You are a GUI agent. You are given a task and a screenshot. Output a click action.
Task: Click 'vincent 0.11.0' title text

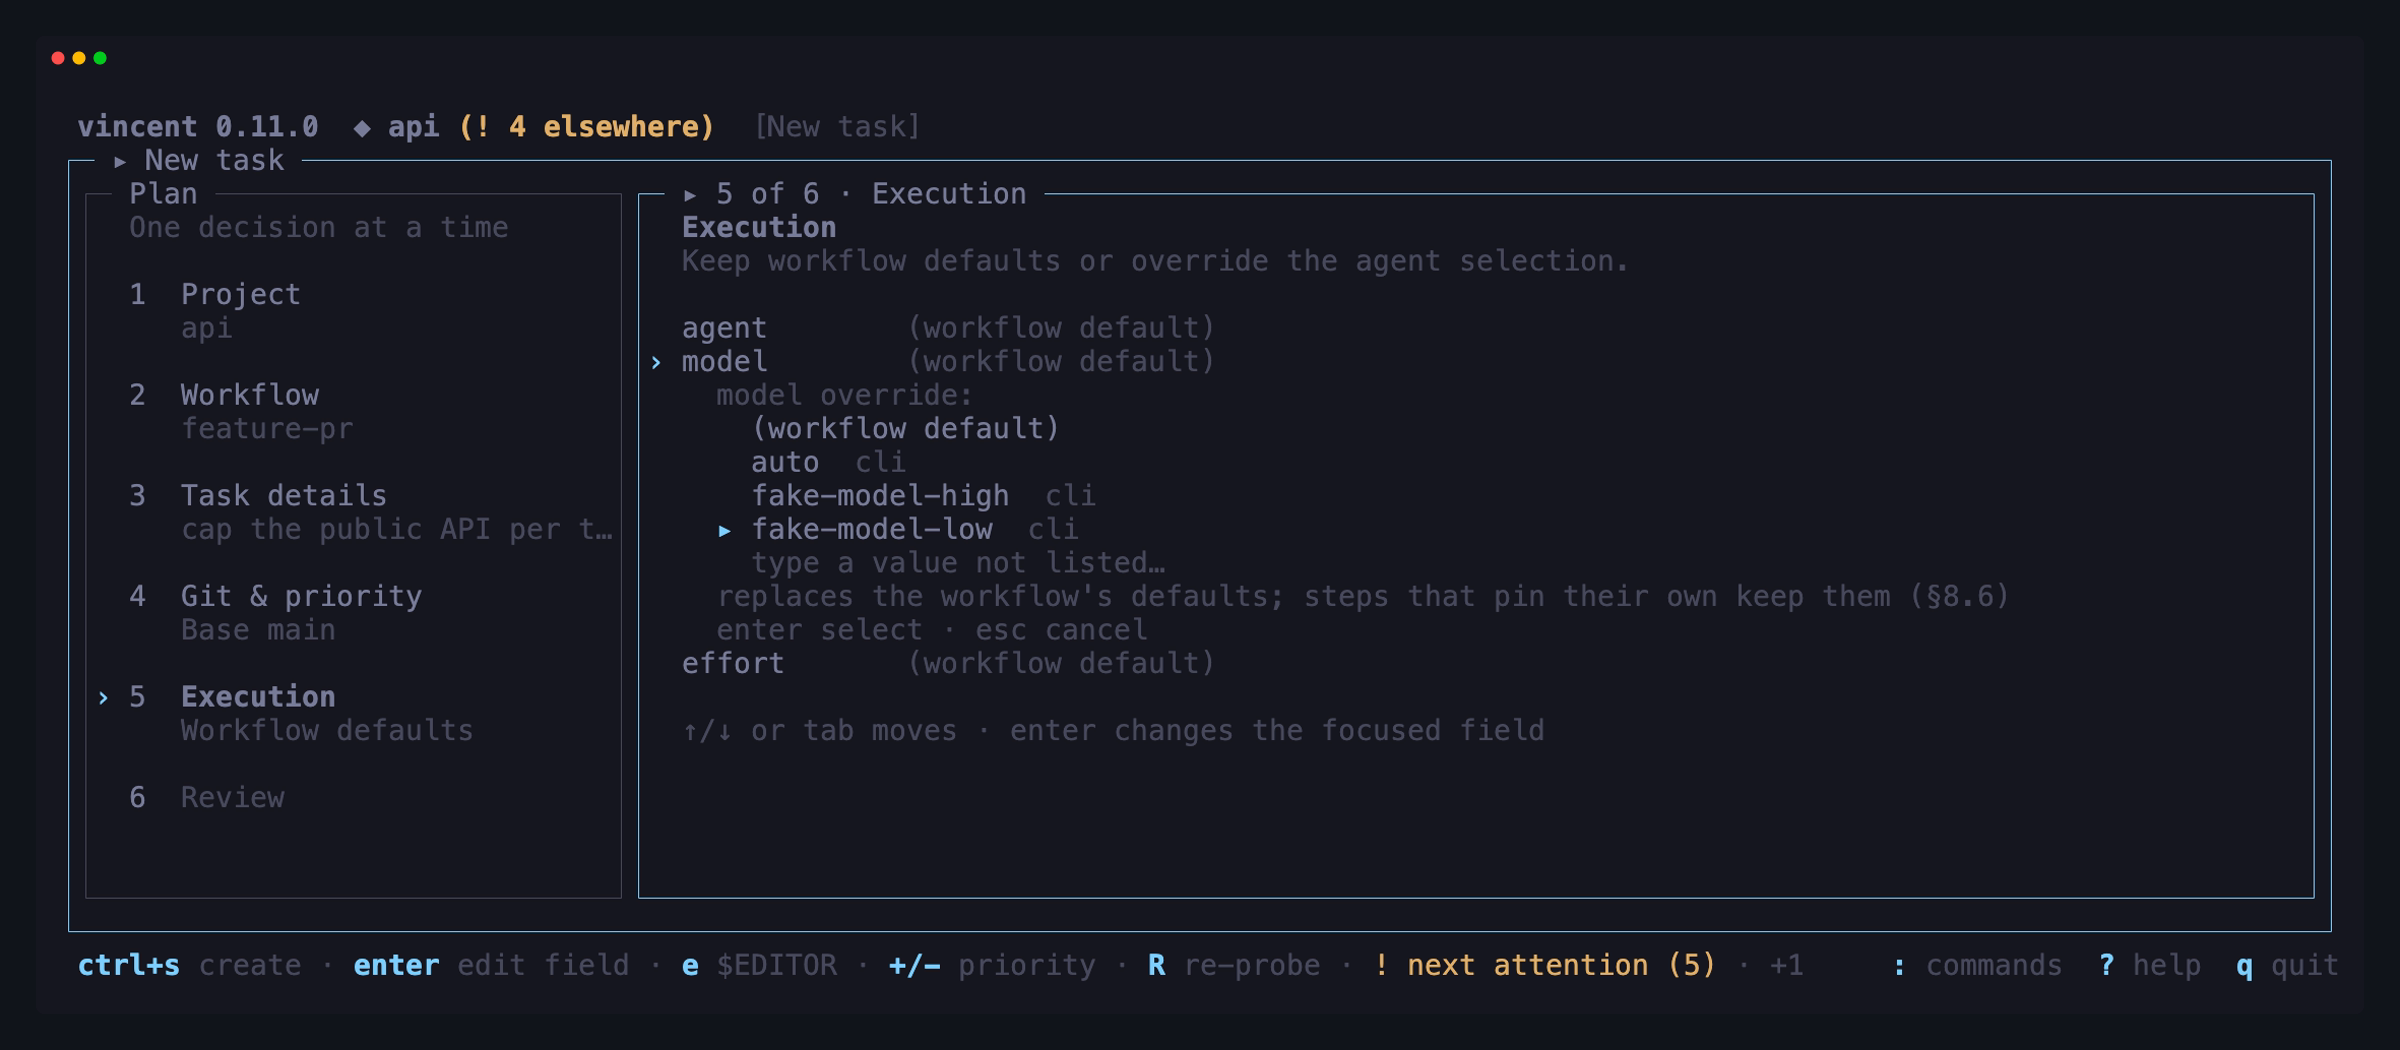[198, 127]
